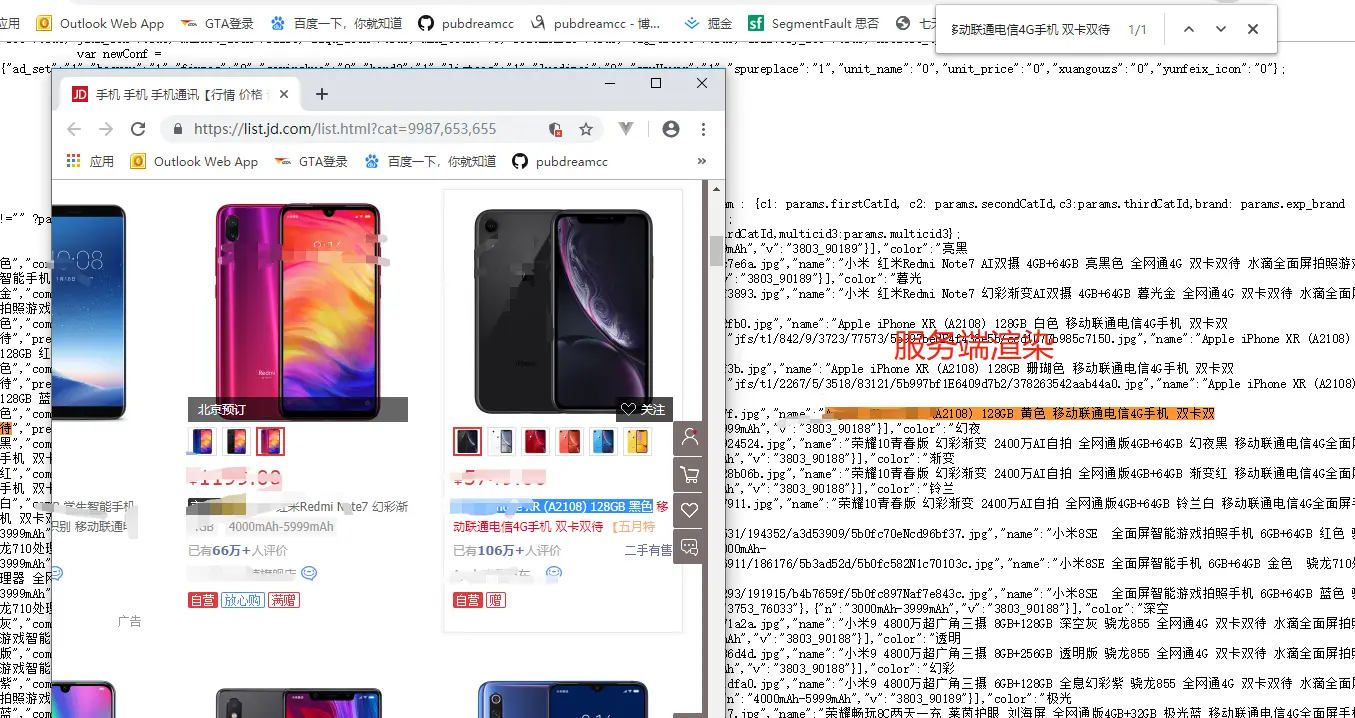Open pubdreamcc GitHub bookmark in front window
Viewport: 1355px width, 718px height.
click(x=560, y=161)
